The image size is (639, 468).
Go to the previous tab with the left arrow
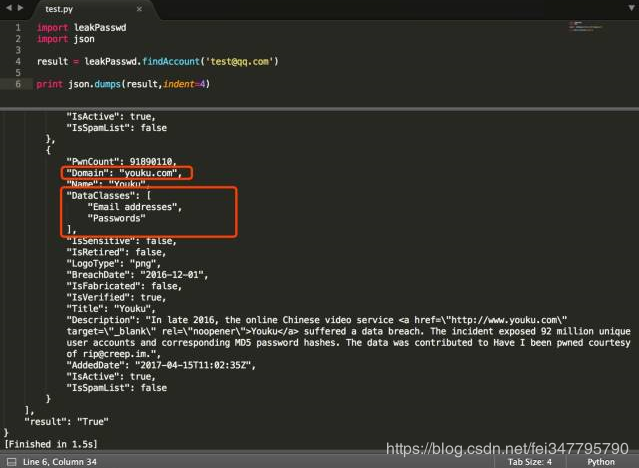pos(9,7)
